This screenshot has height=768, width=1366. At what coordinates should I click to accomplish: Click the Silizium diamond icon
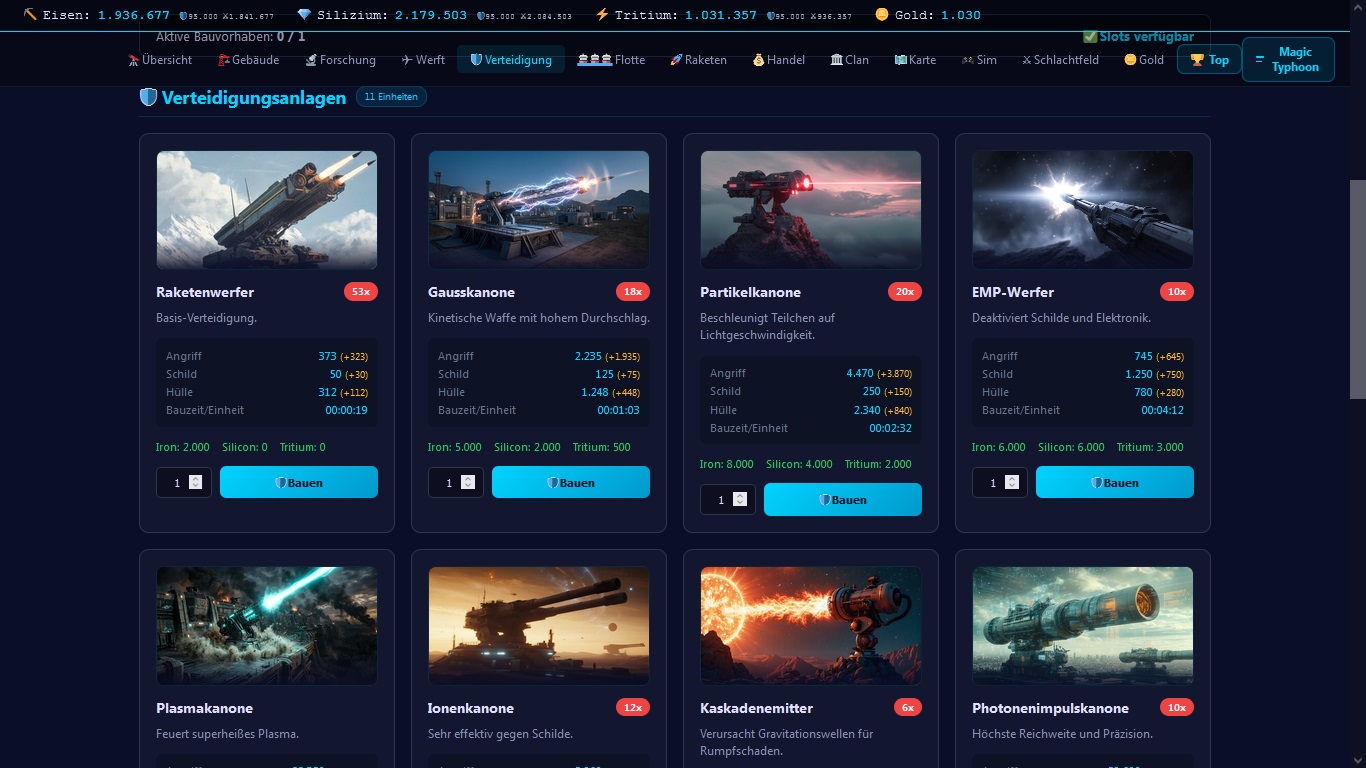(304, 14)
